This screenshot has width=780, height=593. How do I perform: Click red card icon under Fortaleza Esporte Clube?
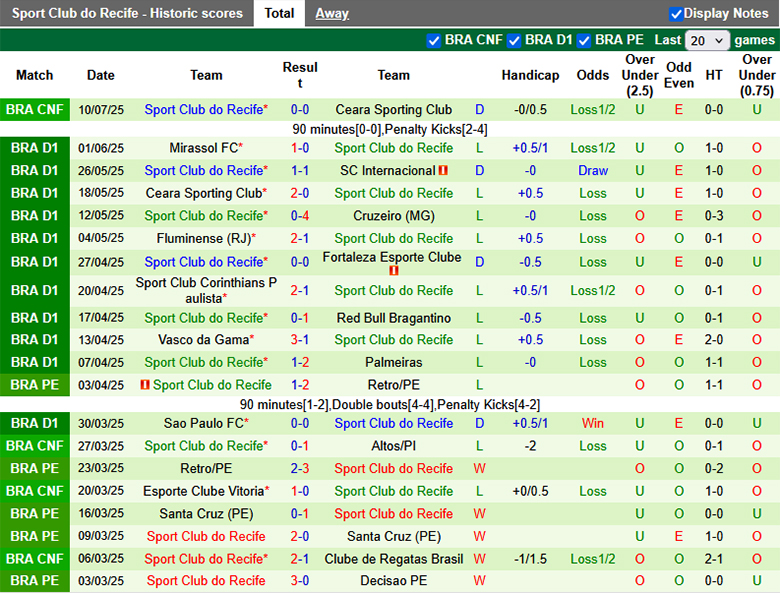393,271
